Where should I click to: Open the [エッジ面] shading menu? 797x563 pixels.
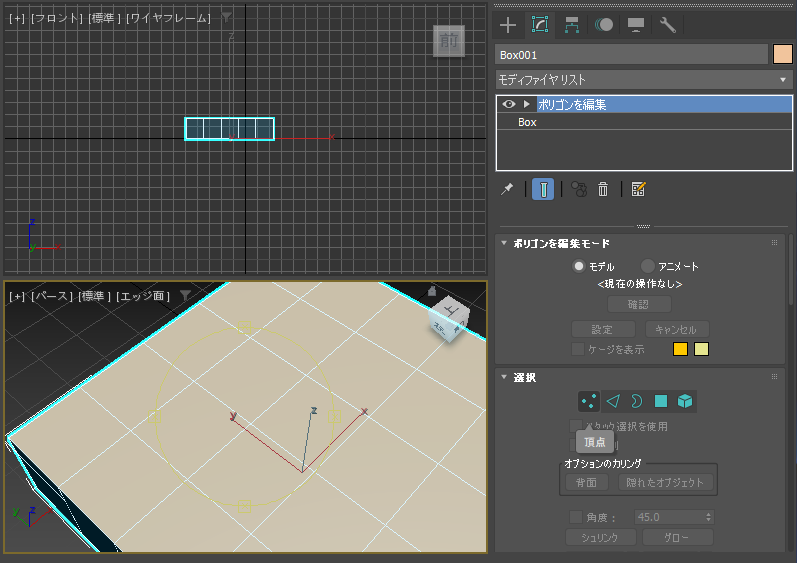(143, 296)
